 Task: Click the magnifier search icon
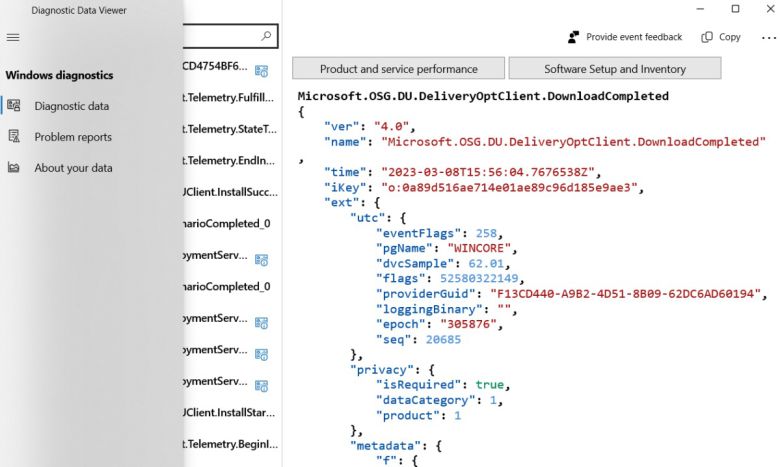(x=266, y=36)
